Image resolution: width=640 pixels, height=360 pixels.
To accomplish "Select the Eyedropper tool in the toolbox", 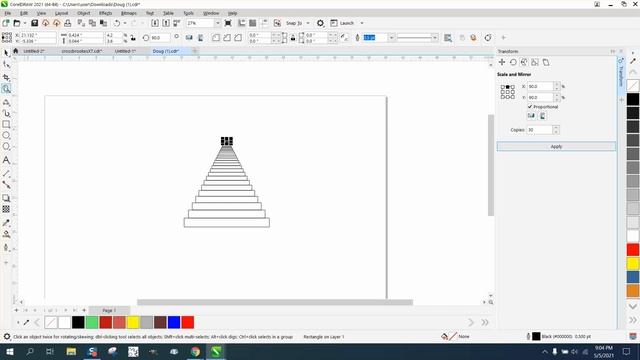I will (x=6, y=223).
